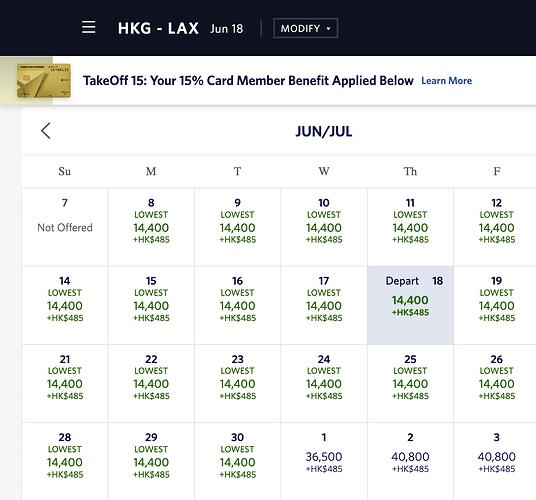This screenshot has height=500, width=536.
Task: Pick June 24 fare of 14,400
Action: coord(324,383)
